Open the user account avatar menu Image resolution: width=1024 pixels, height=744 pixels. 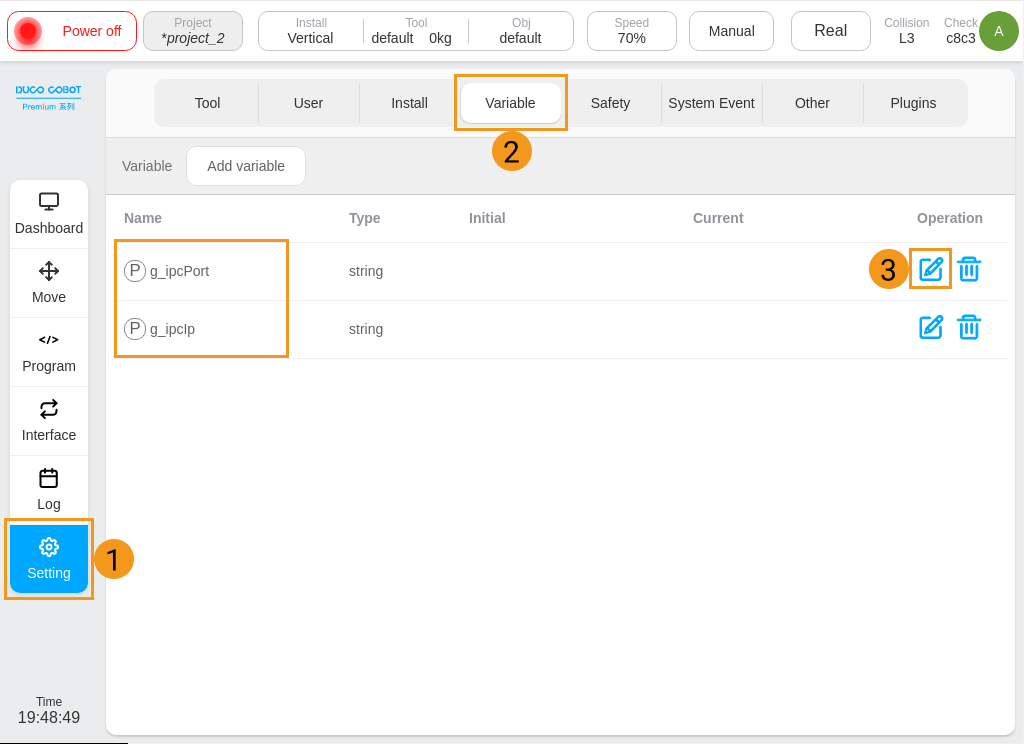coord(998,31)
